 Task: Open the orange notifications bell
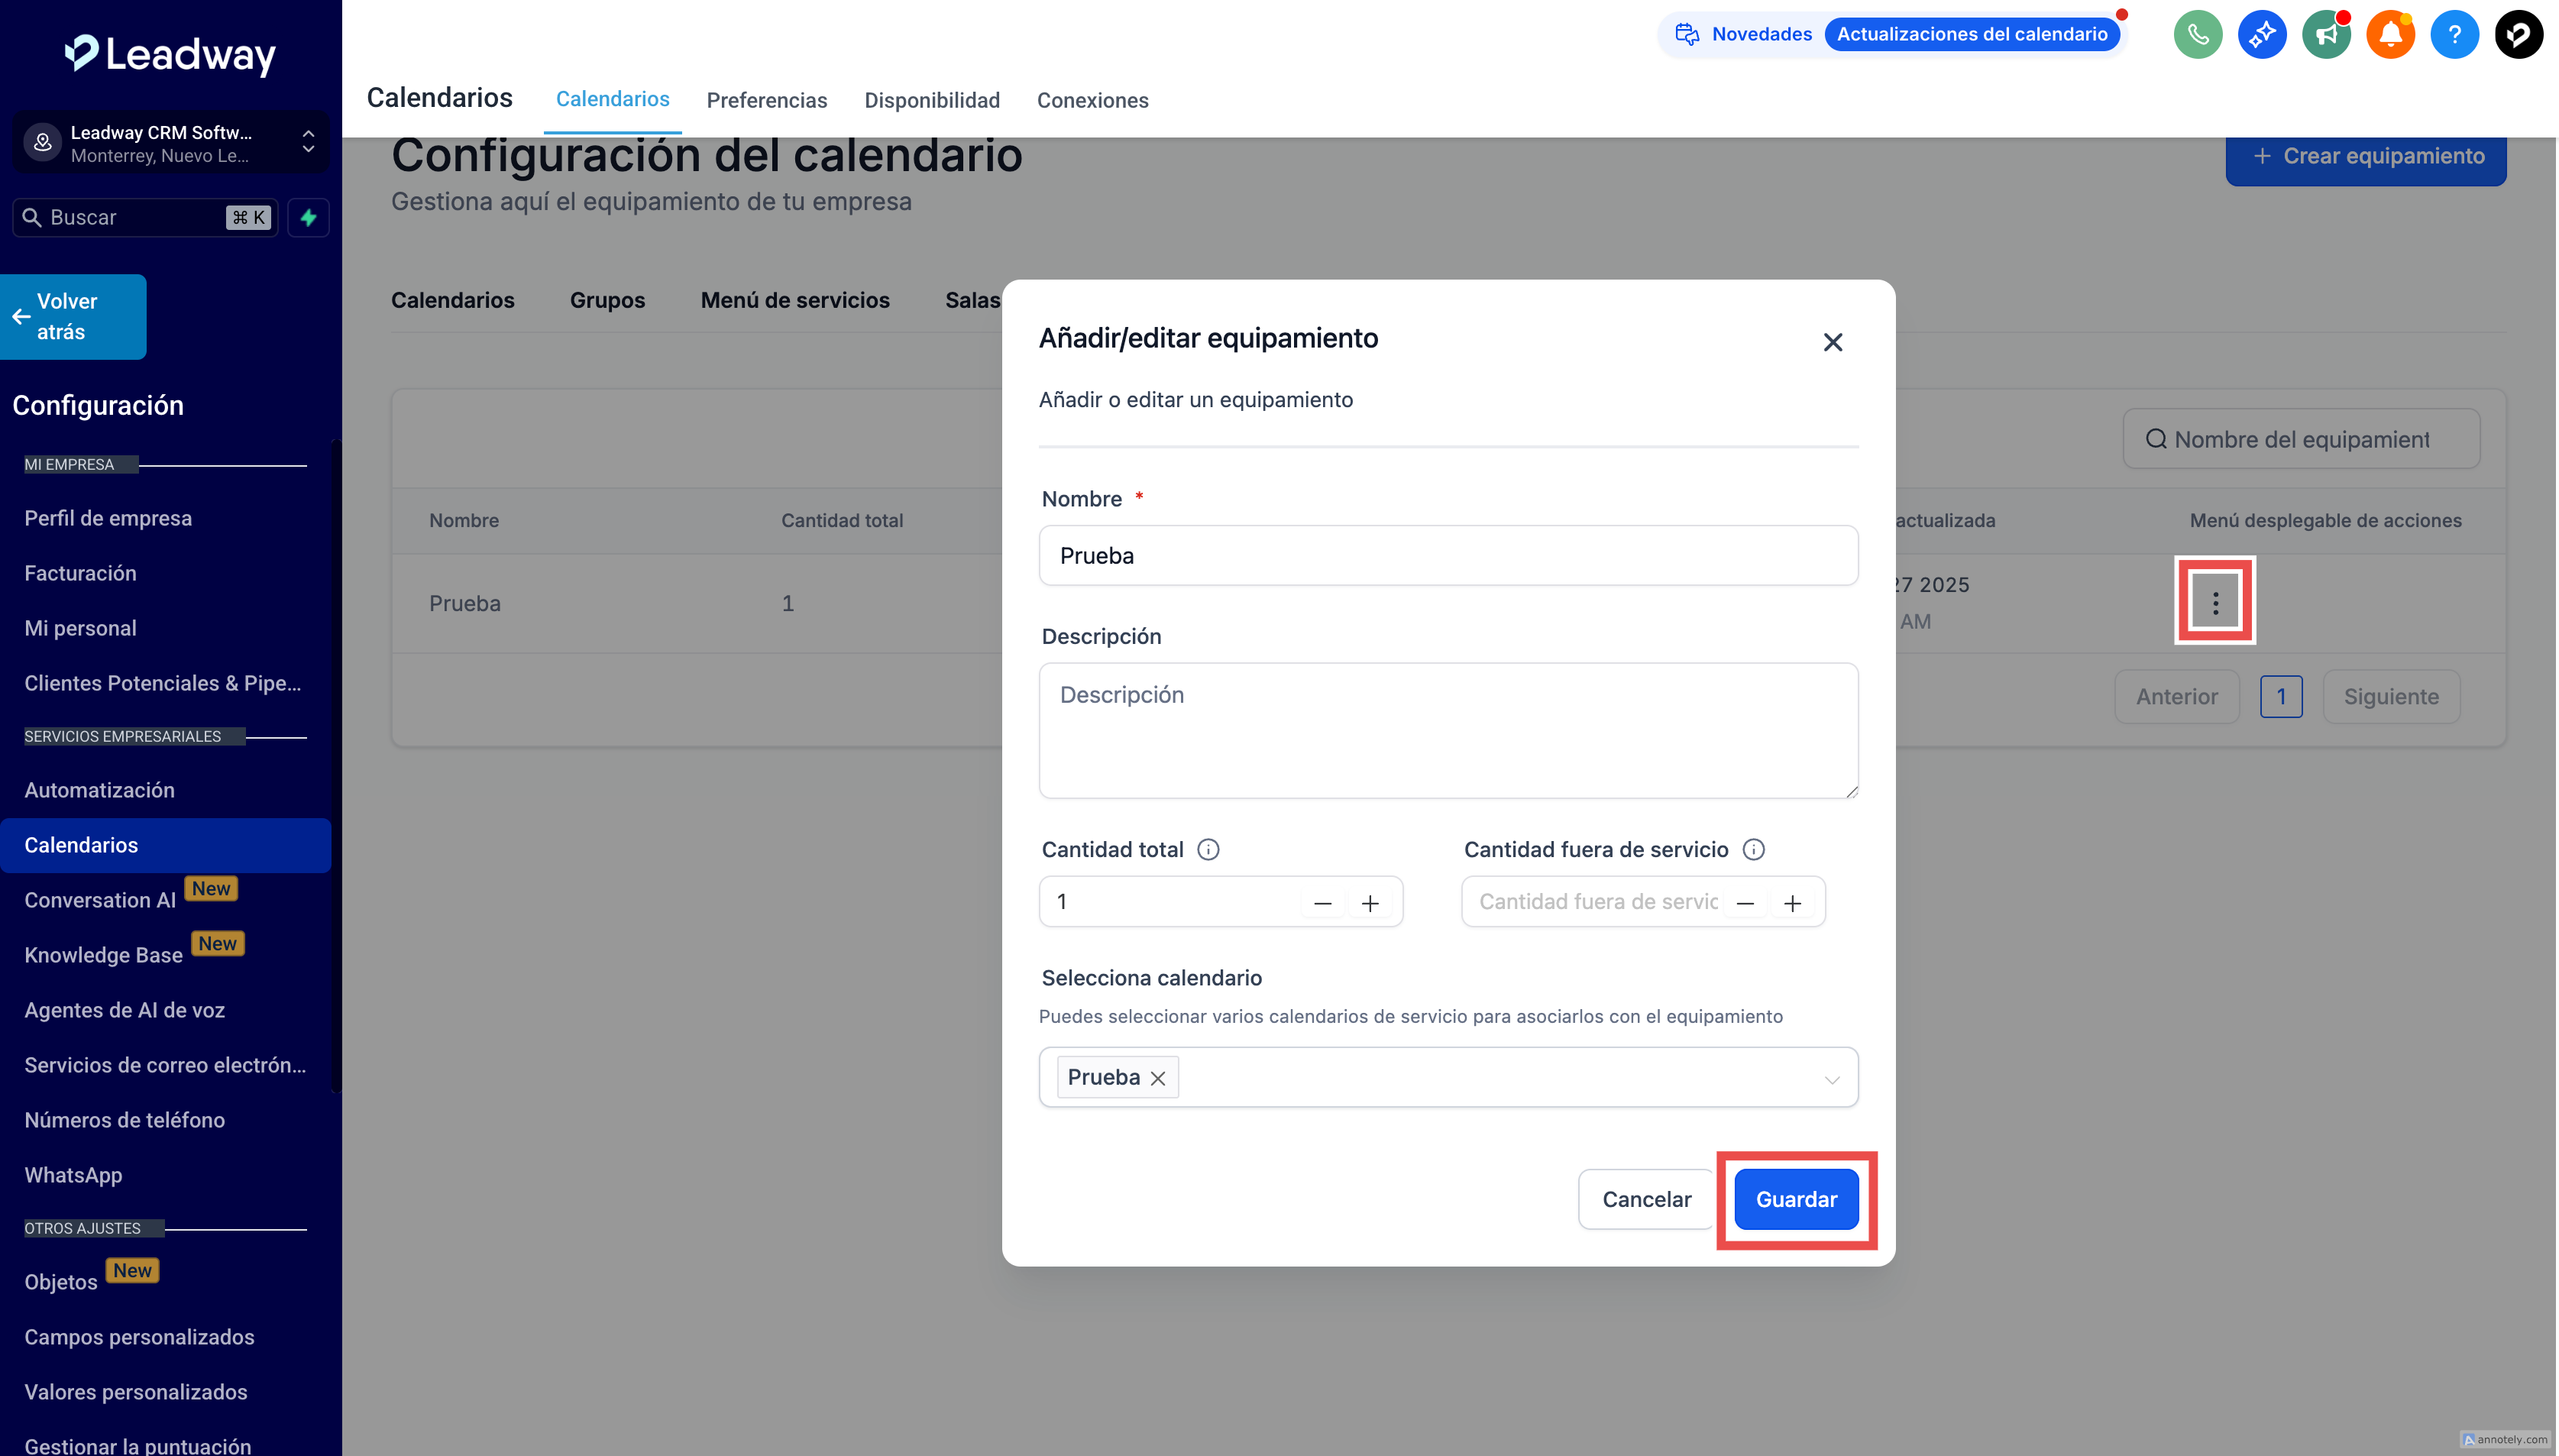tap(2390, 35)
